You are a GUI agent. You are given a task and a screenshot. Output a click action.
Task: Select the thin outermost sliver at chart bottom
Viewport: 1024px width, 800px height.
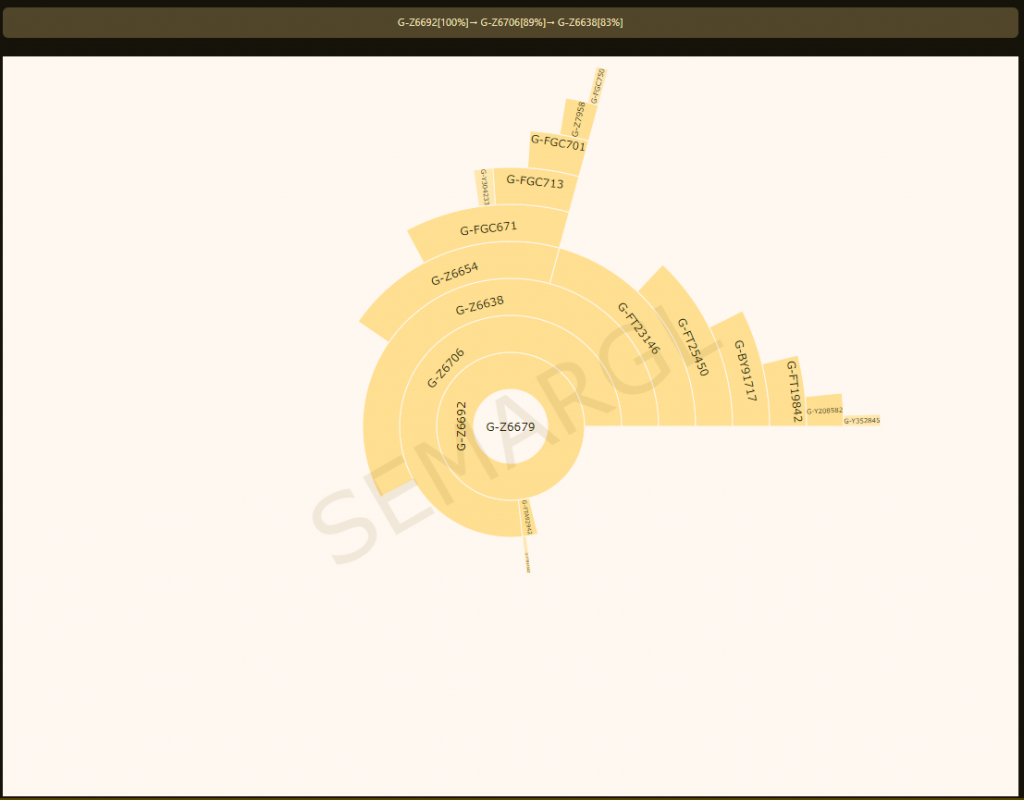click(528, 562)
